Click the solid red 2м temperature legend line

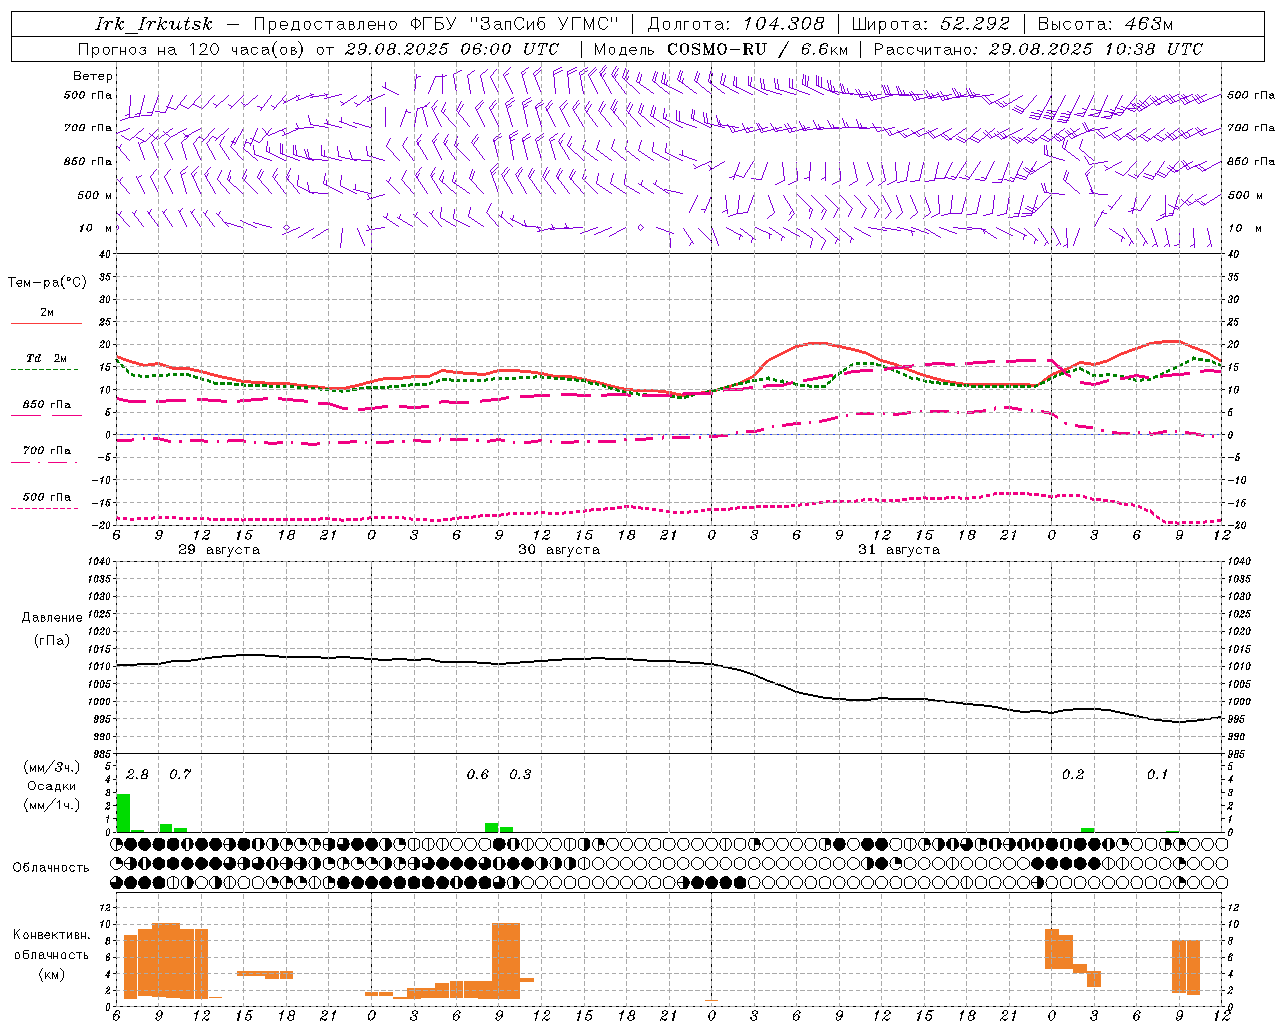(45, 323)
